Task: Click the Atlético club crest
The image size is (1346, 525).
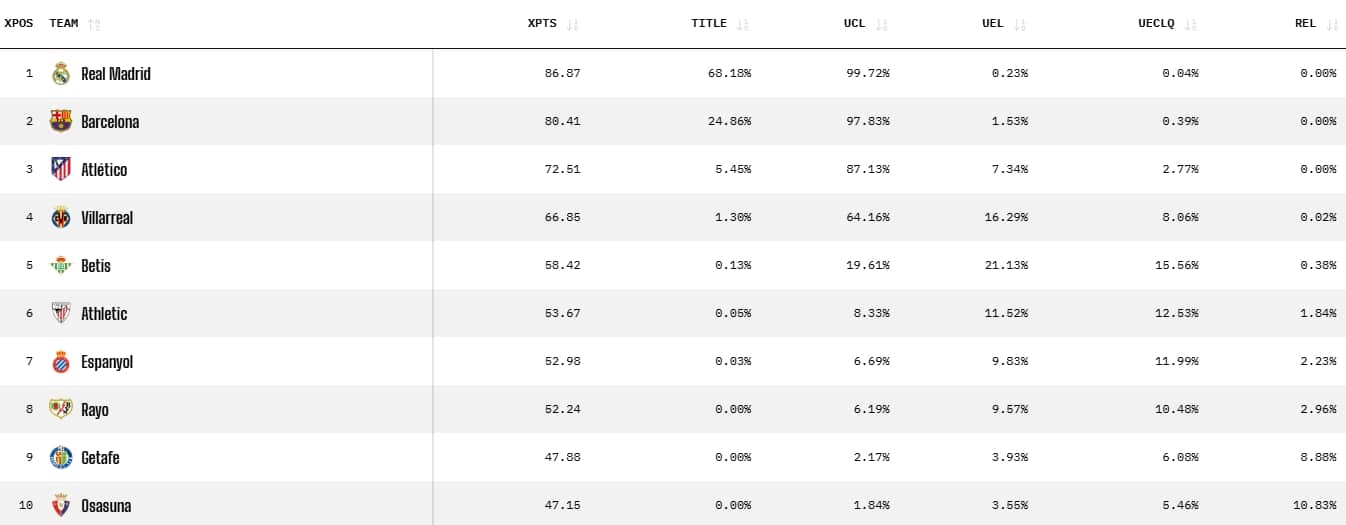Action: point(61,169)
